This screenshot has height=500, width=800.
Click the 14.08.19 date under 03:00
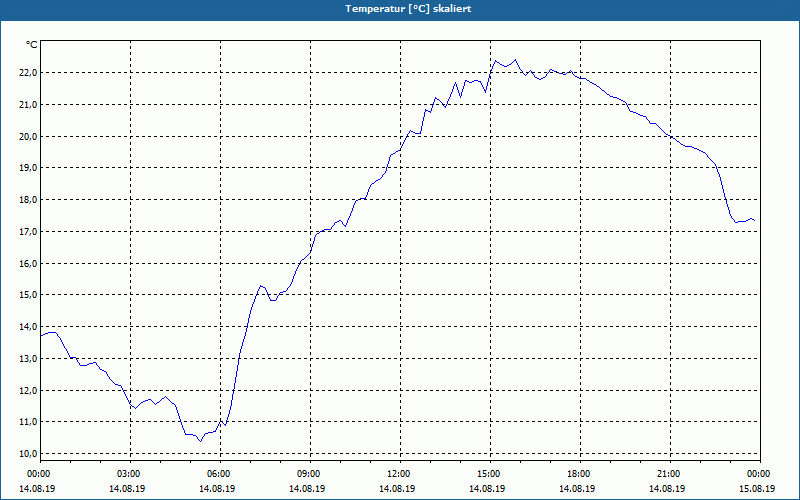[x=127, y=488]
